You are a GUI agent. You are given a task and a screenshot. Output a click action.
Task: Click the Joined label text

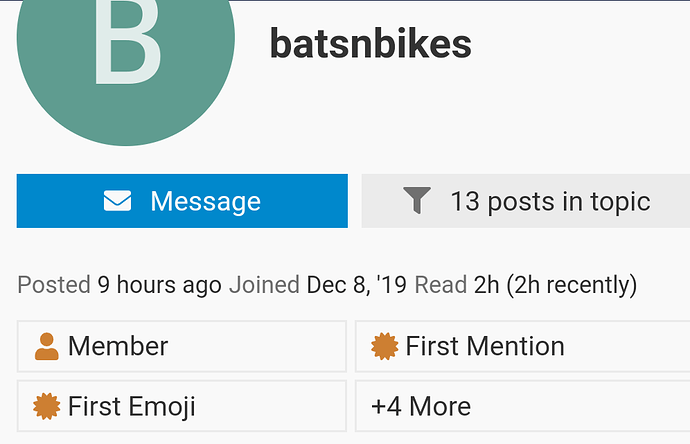(x=264, y=285)
